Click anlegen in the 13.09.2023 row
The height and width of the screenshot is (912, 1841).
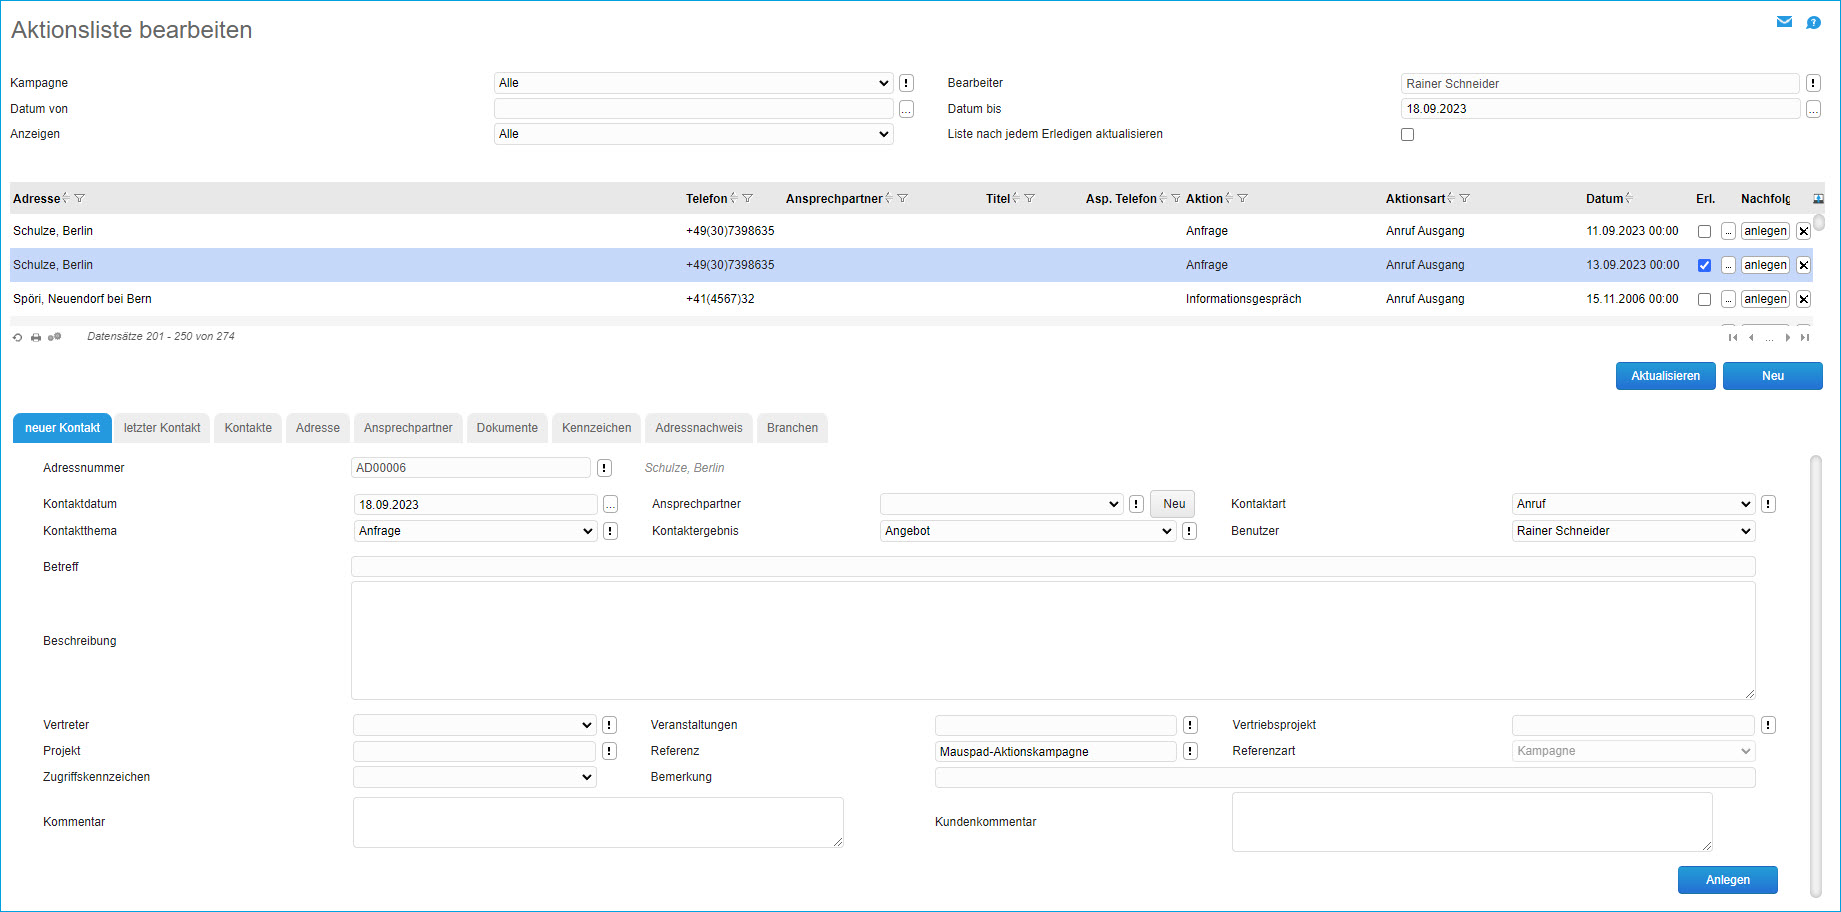1765,265
